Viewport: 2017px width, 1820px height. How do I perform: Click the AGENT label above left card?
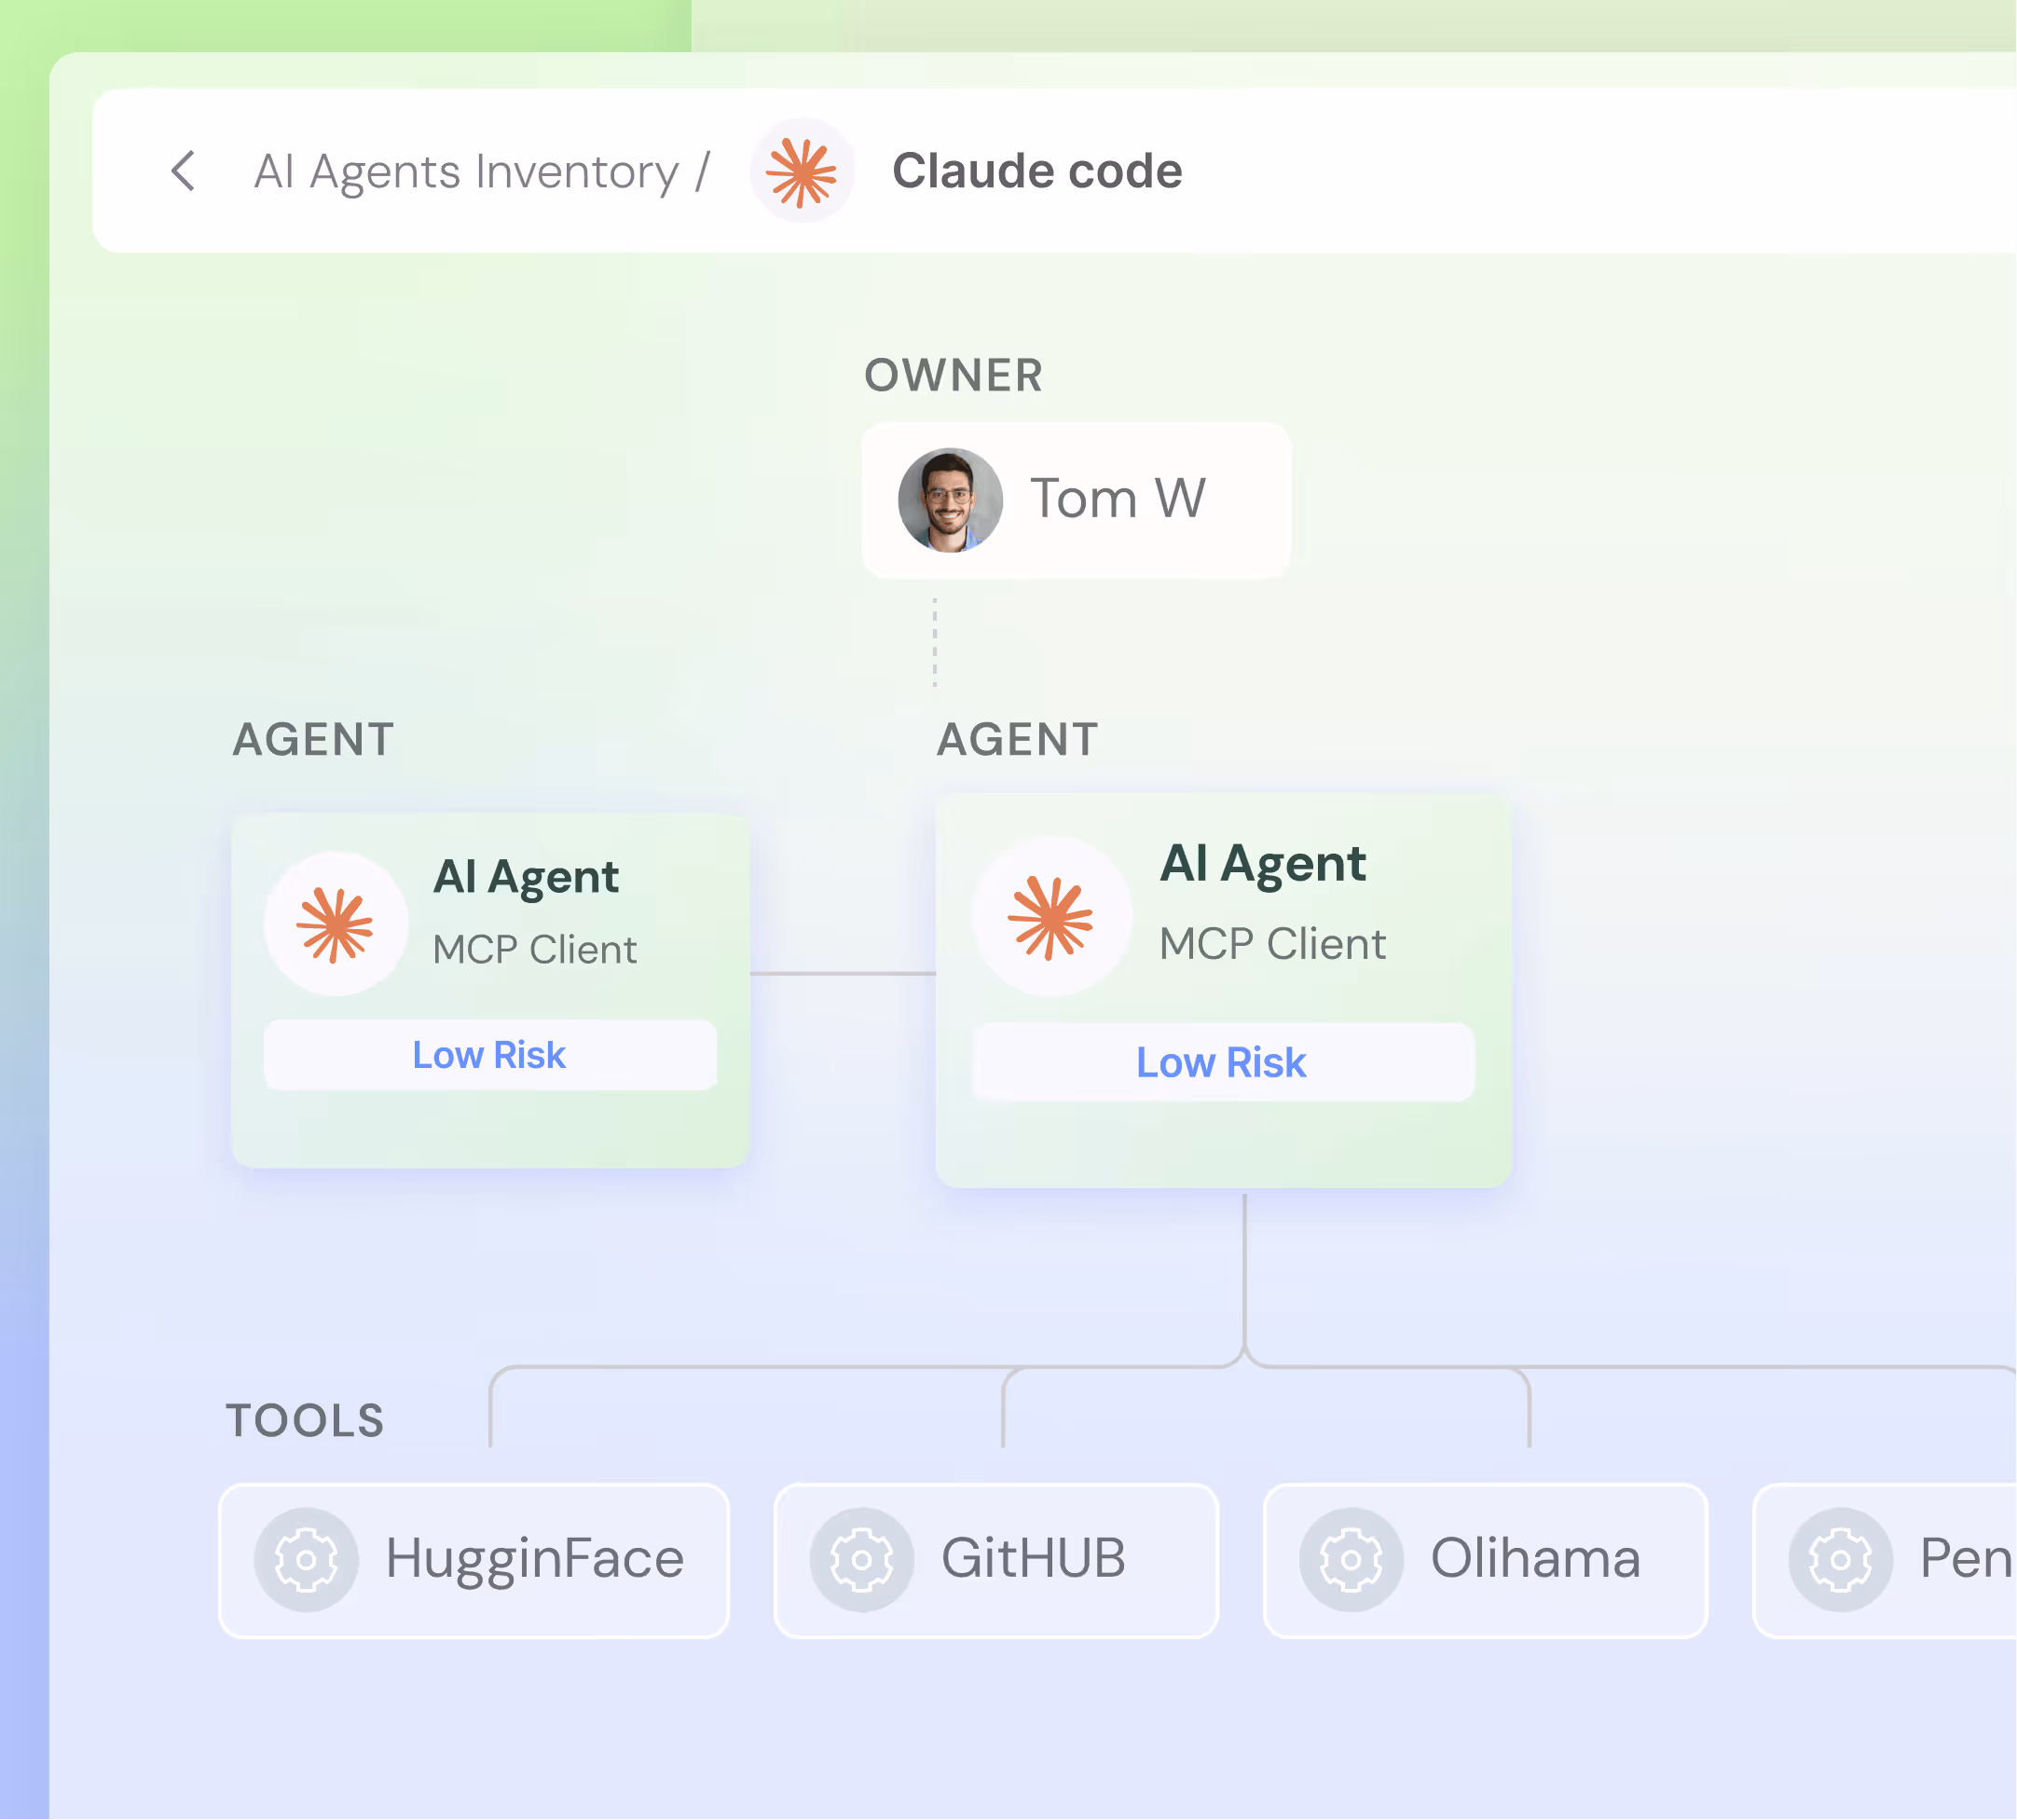[313, 741]
